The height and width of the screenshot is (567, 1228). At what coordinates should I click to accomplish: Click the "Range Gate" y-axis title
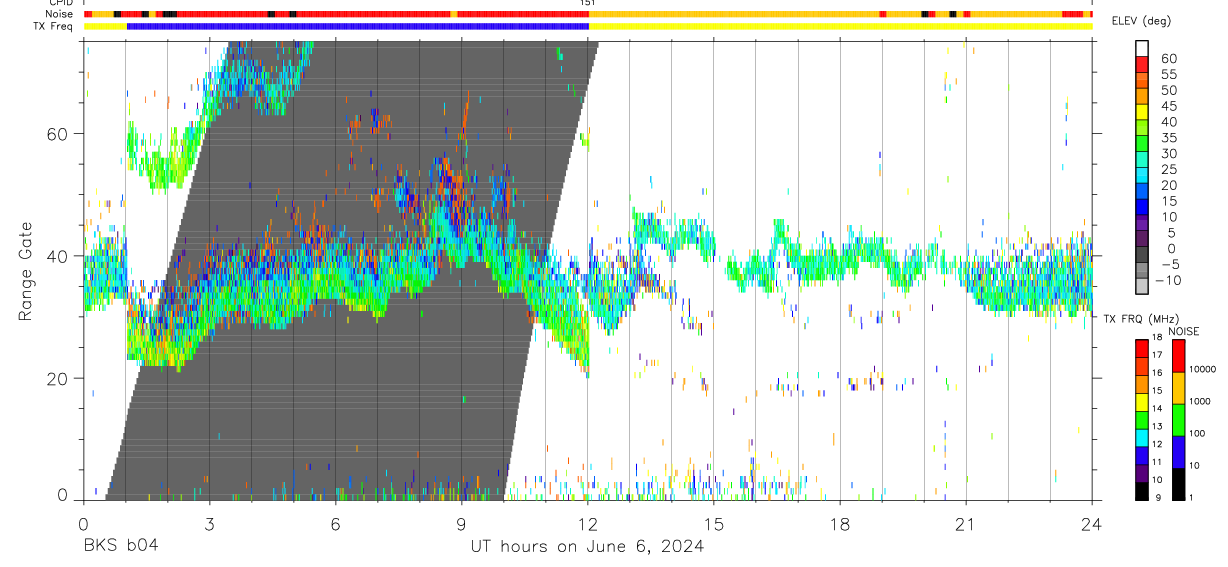click(24, 272)
